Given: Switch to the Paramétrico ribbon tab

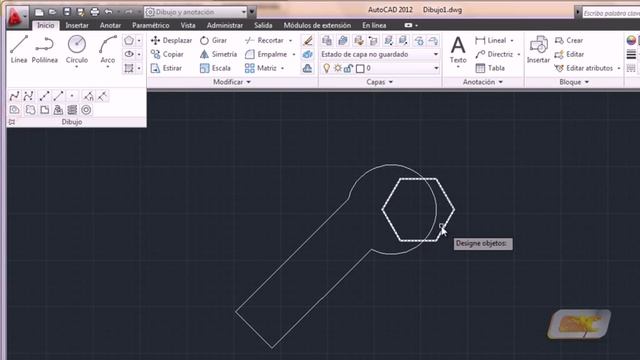Looking at the screenshot, I should (151, 25).
